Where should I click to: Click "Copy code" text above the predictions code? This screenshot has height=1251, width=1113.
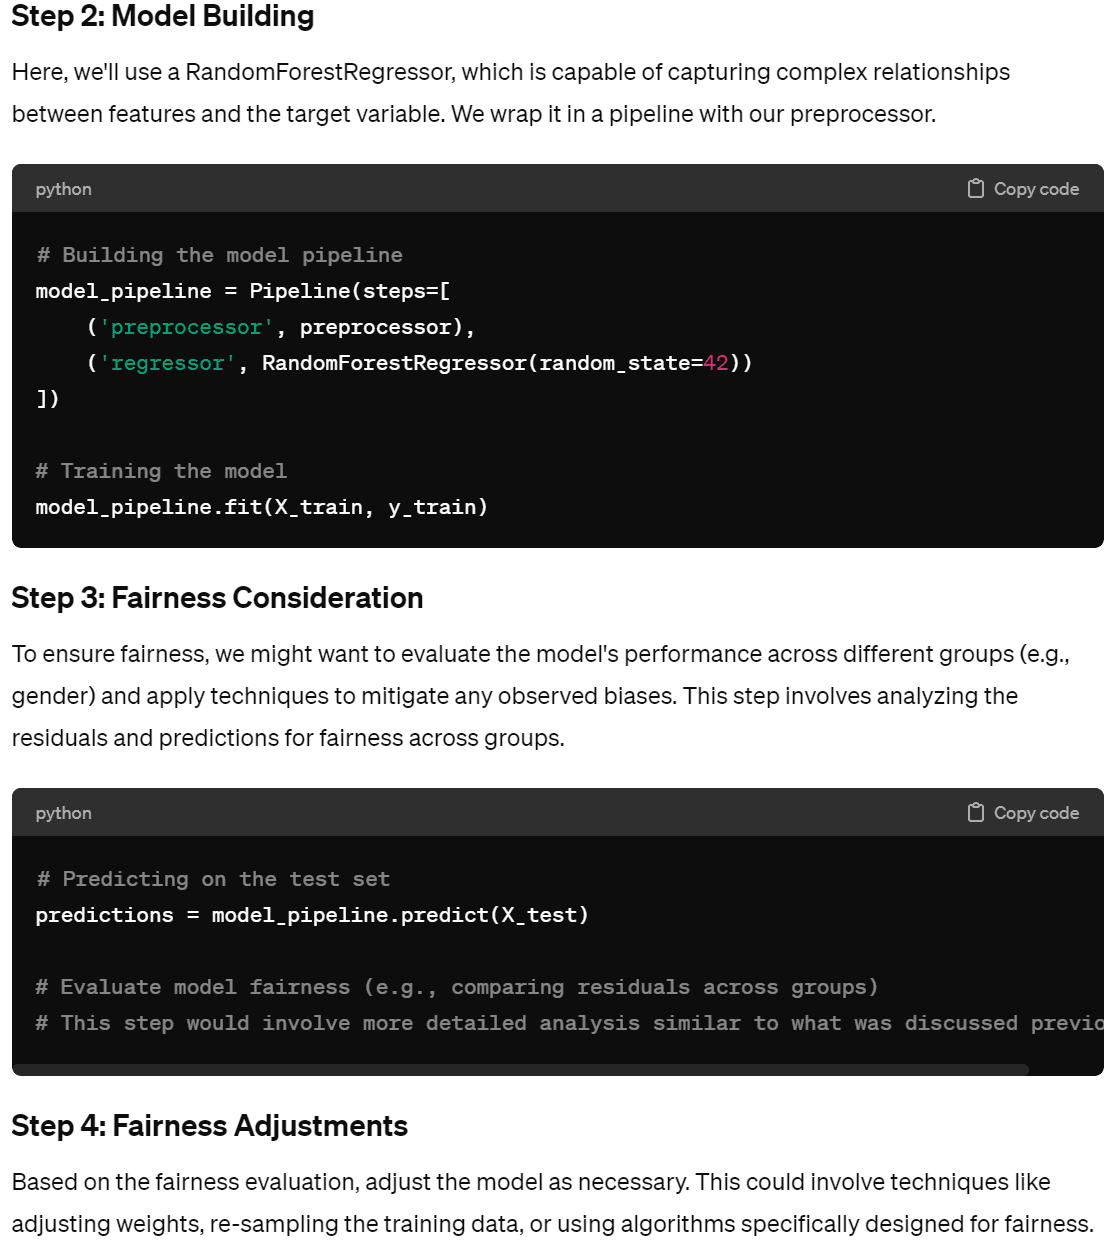[1036, 813]
